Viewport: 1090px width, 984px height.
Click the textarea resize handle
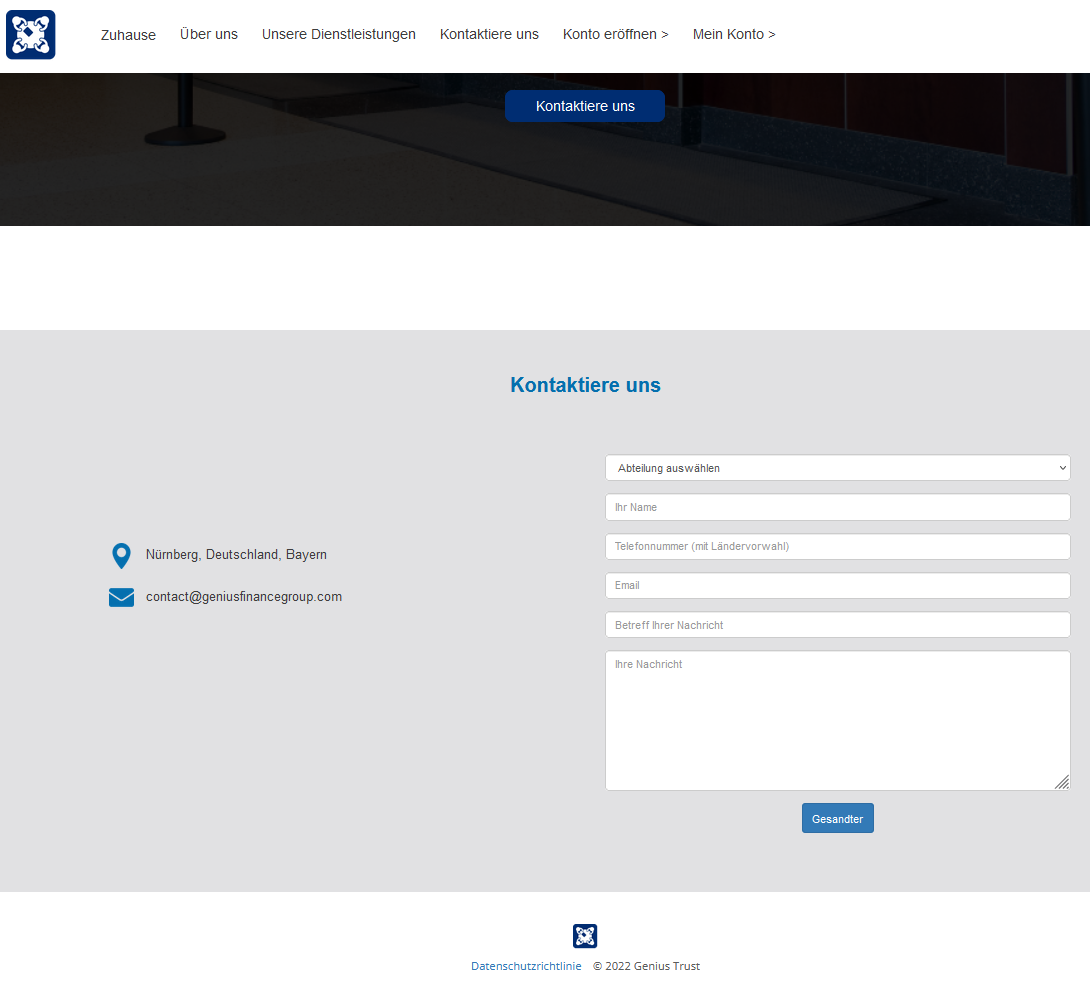coord(1062,782)
